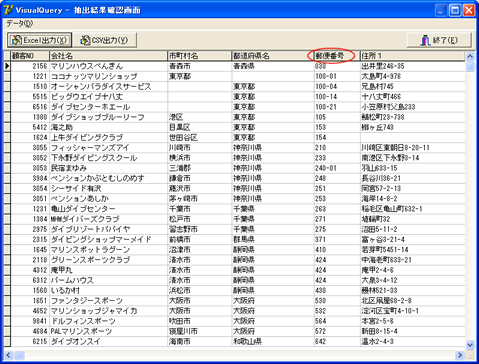The width and height of the screenshot is (479, 364).
Task: Select company cell MMMダイバーズクラブ
Action: click(x=108, y=219)
